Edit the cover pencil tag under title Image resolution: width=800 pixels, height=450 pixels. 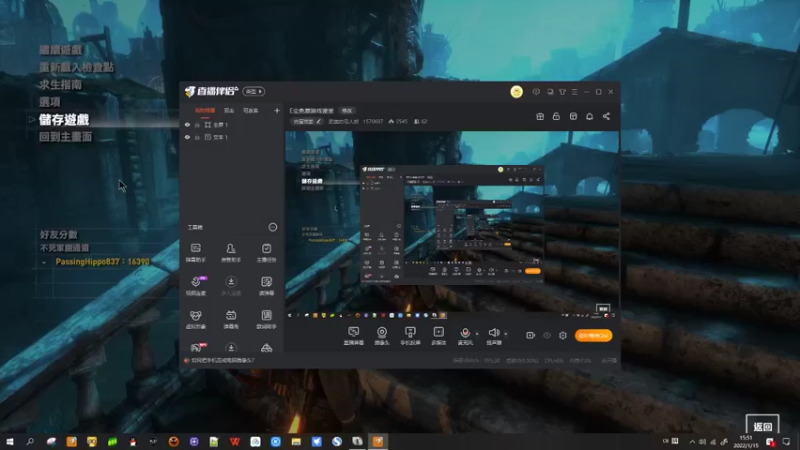(x=307, y=121)
